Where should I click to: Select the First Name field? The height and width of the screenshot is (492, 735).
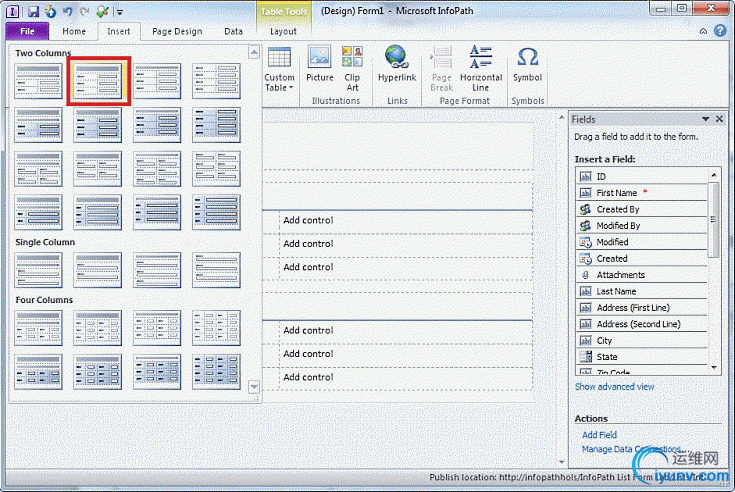click(x=616, y=192)
